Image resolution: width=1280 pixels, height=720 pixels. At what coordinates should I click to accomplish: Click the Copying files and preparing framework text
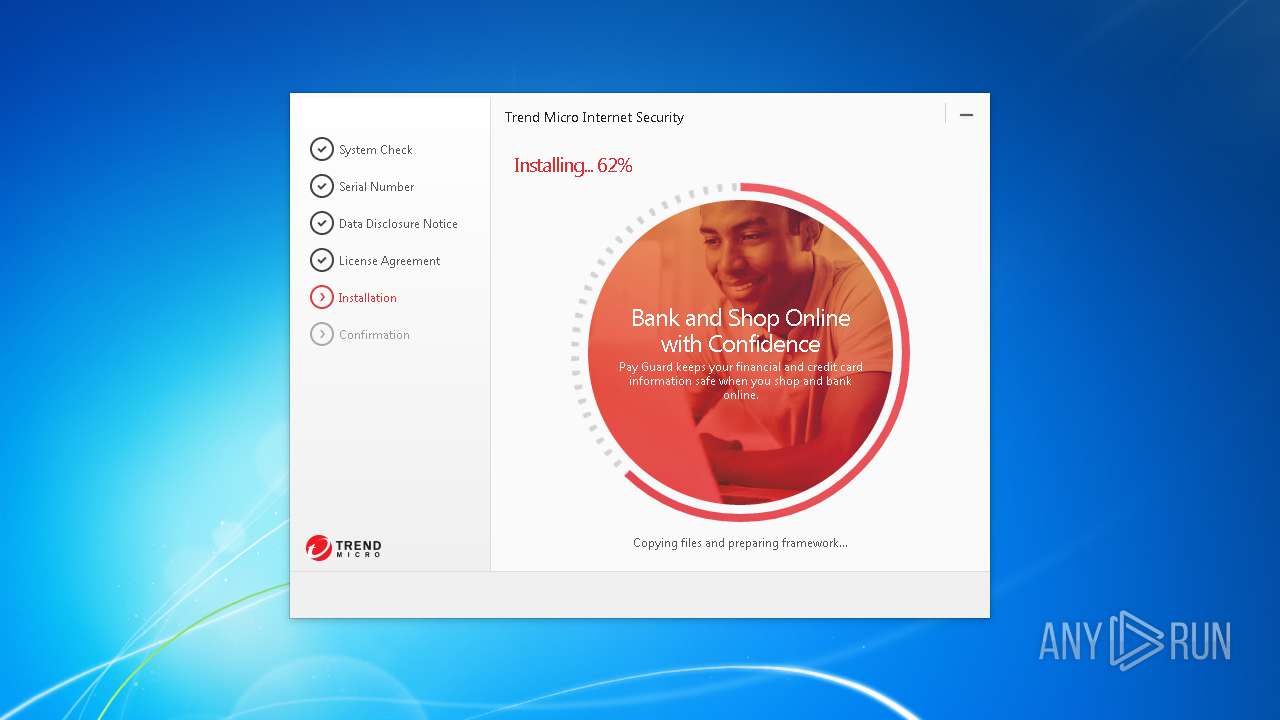point(740,543)
